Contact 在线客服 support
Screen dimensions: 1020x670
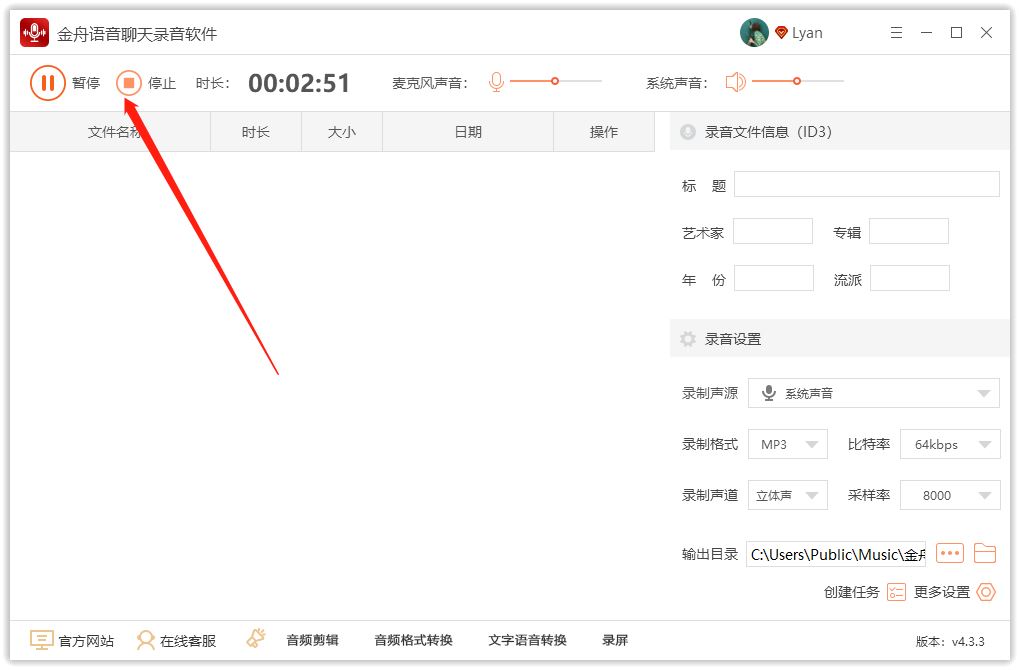pos(176,640)
